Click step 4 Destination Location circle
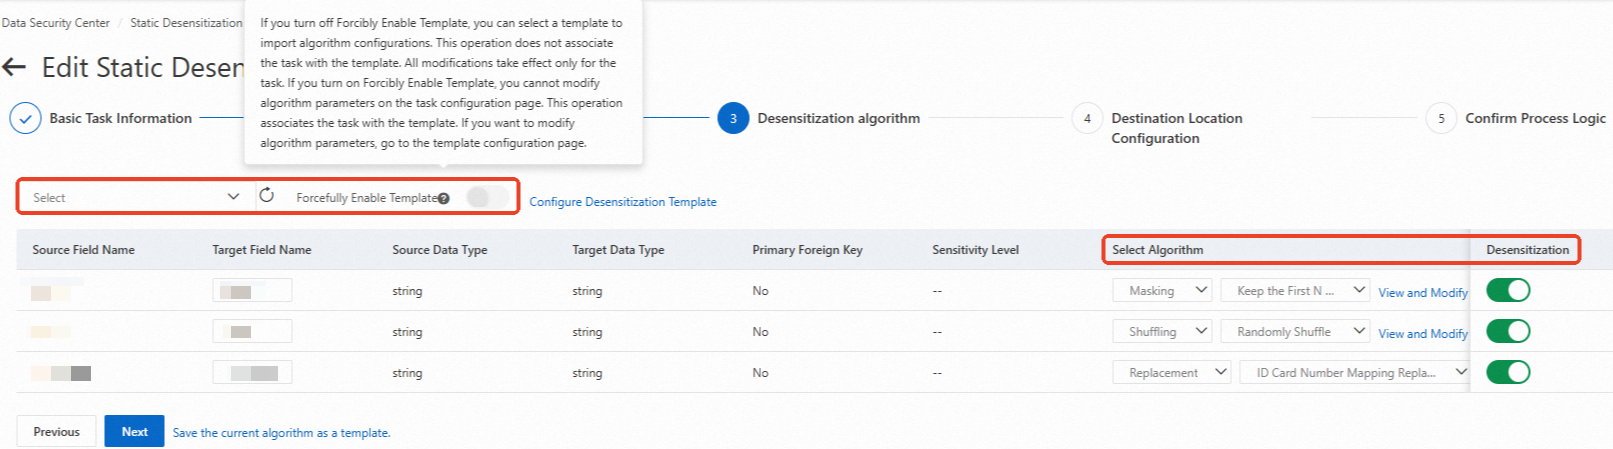The height and width of the screenshot is (449, 1613). (1087, 118)
